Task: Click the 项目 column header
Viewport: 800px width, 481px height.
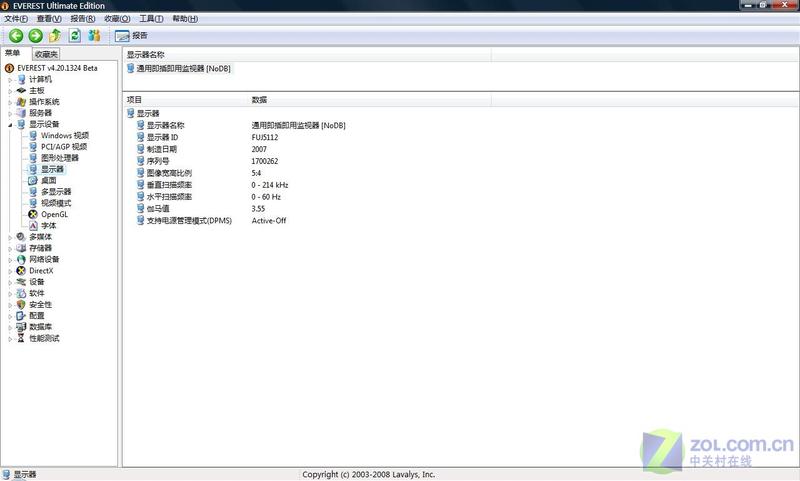Action: pyautogui.click(x=186, y=100)
